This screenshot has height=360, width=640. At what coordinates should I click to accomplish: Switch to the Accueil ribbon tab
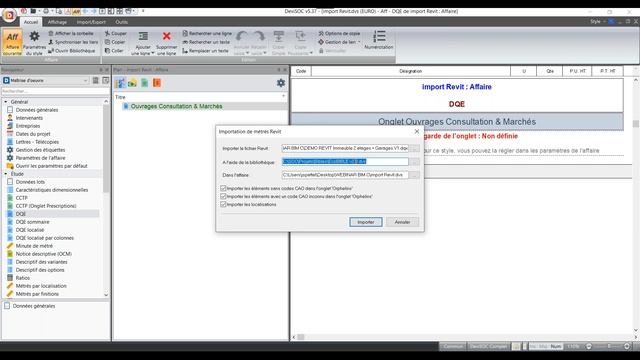(x=31, y=22)
